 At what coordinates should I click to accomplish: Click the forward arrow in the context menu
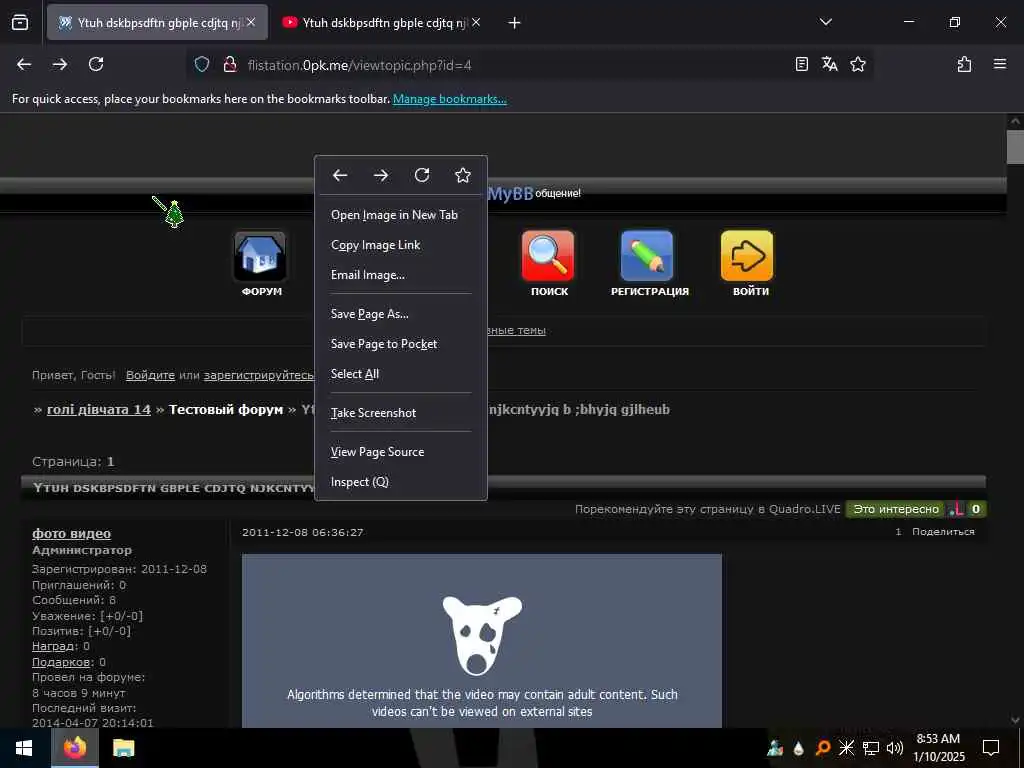381,175
